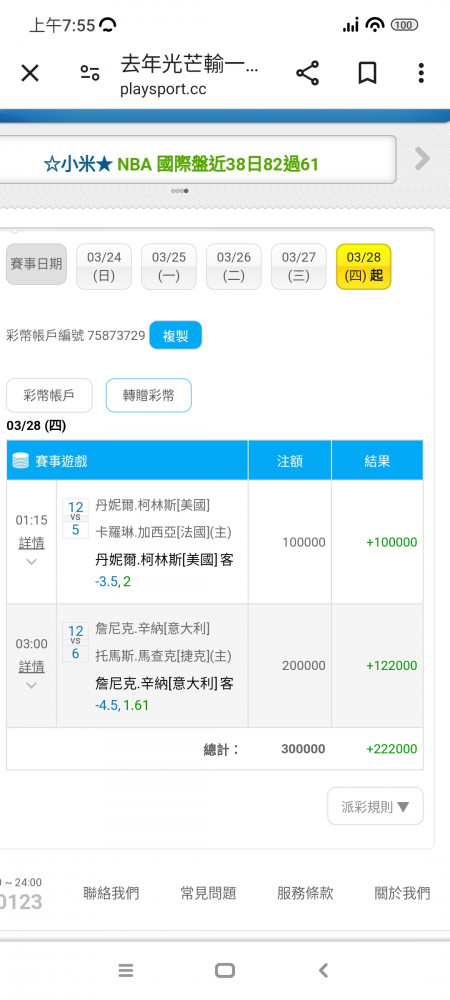This screenshot has height=1000, width=450.
Task: Tap Android back navigation arrow
Action: [x=323, y=971]
